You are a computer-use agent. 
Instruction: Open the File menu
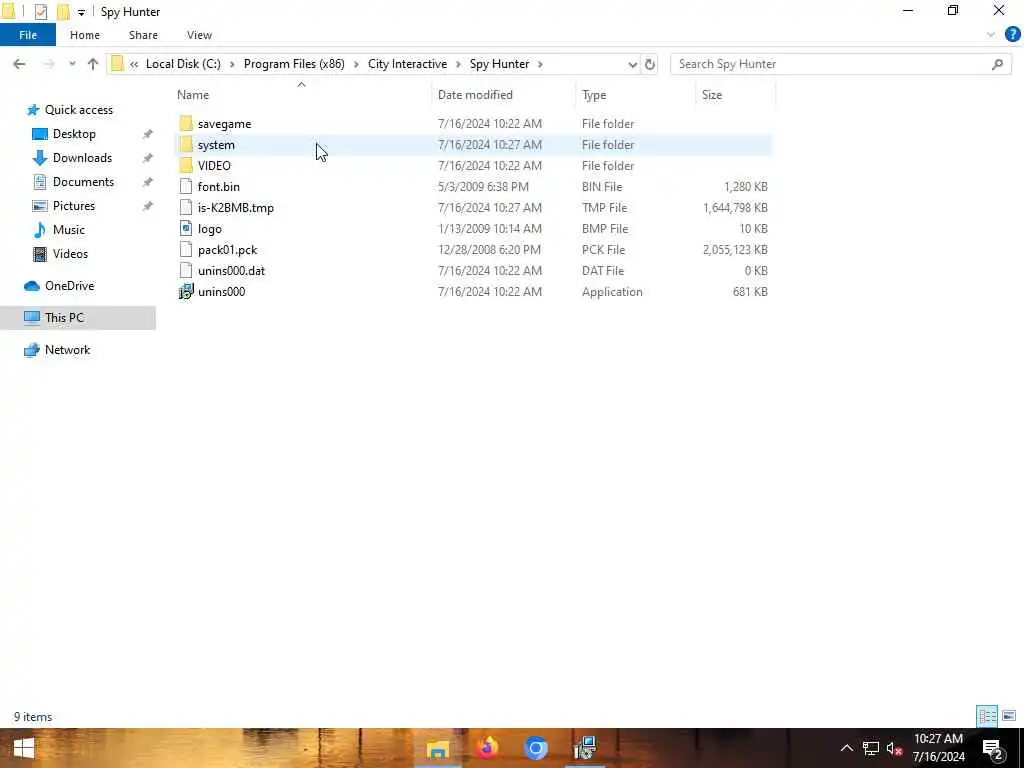[28, 35]
